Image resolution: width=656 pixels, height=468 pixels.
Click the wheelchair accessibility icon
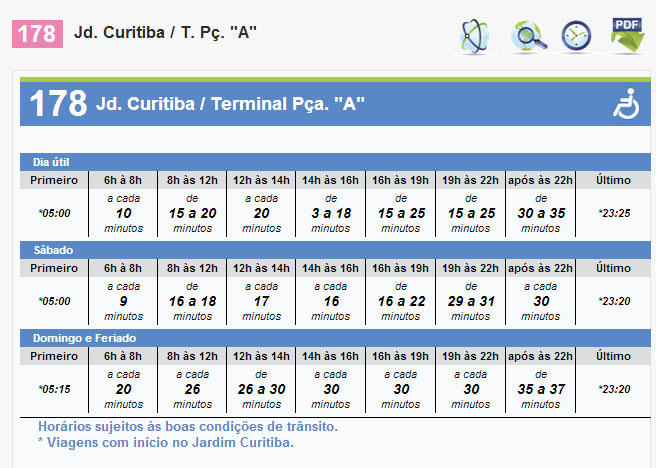(626, 104)
